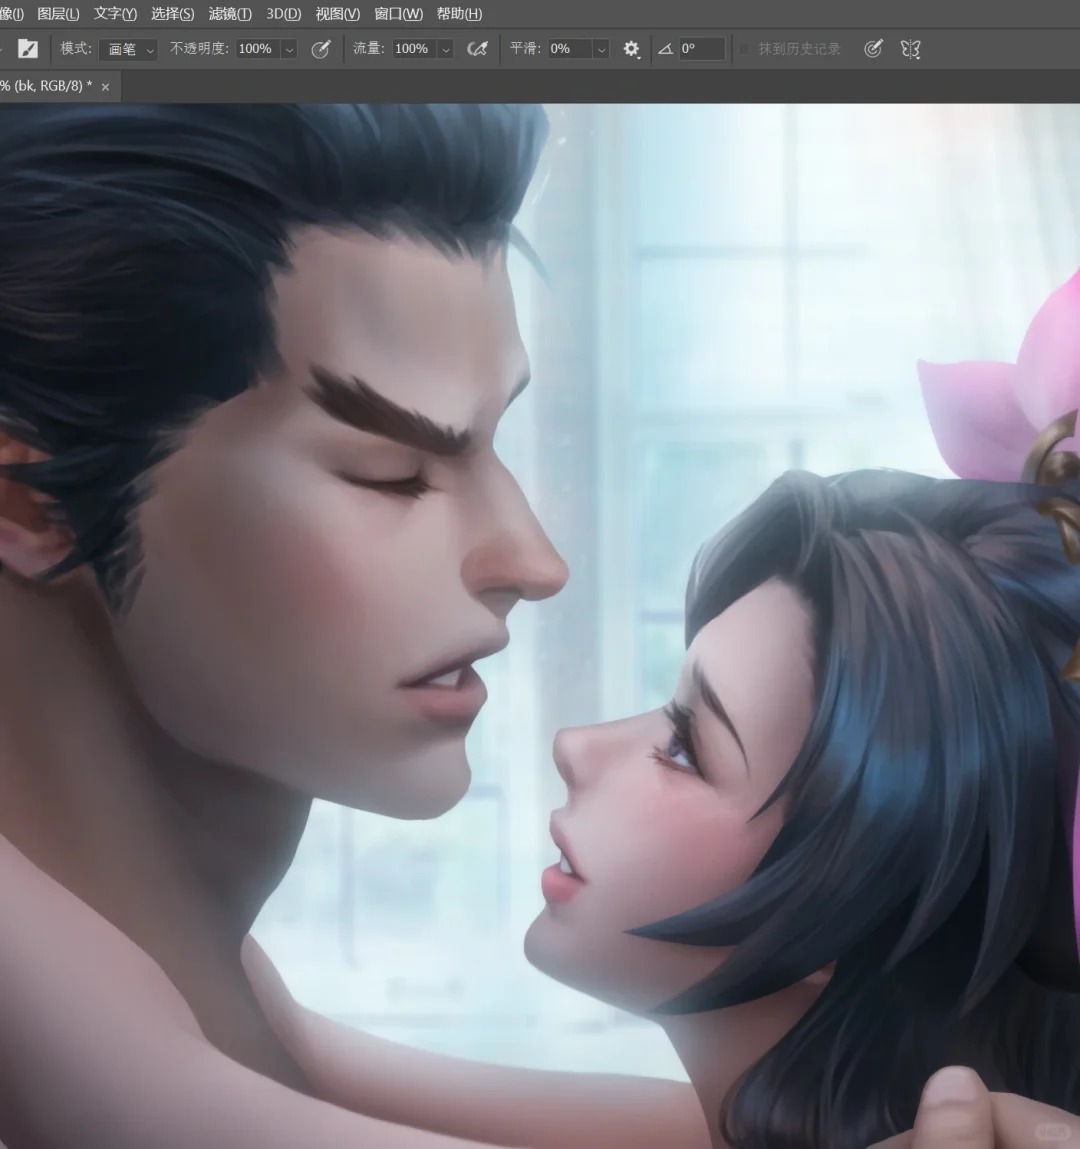Click the angle 0° input field

click(x=702, y=49)
